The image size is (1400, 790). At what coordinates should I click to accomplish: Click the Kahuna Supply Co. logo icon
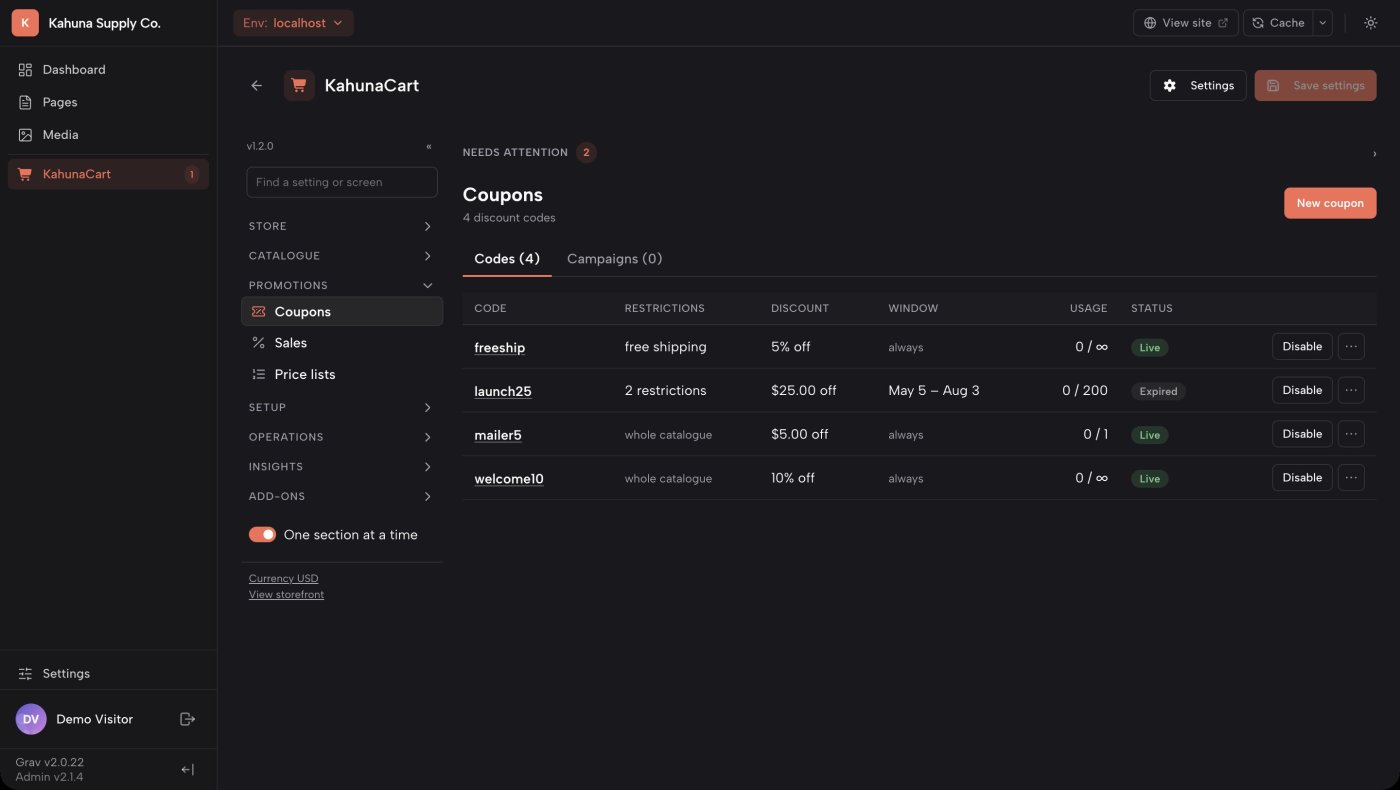click(25, 23)
